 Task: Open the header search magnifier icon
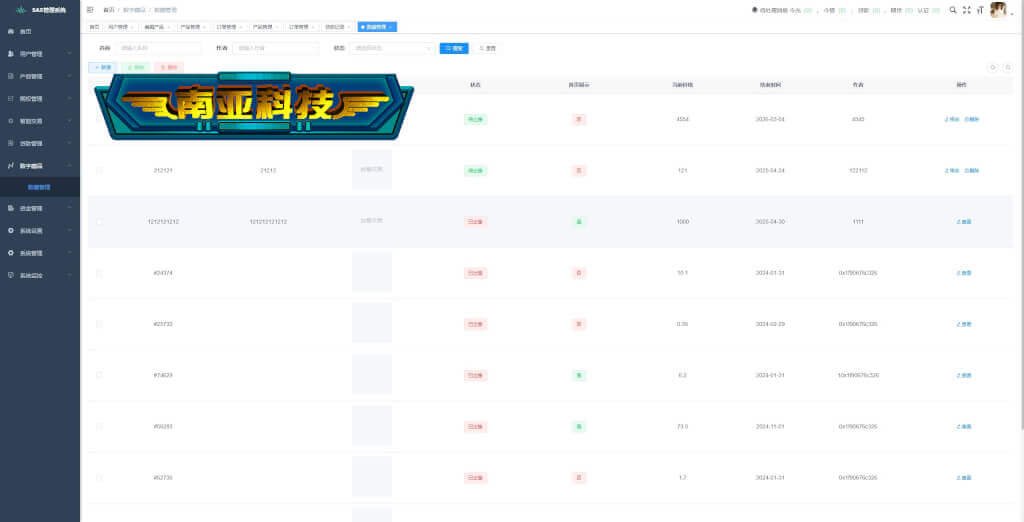point(953,10)
